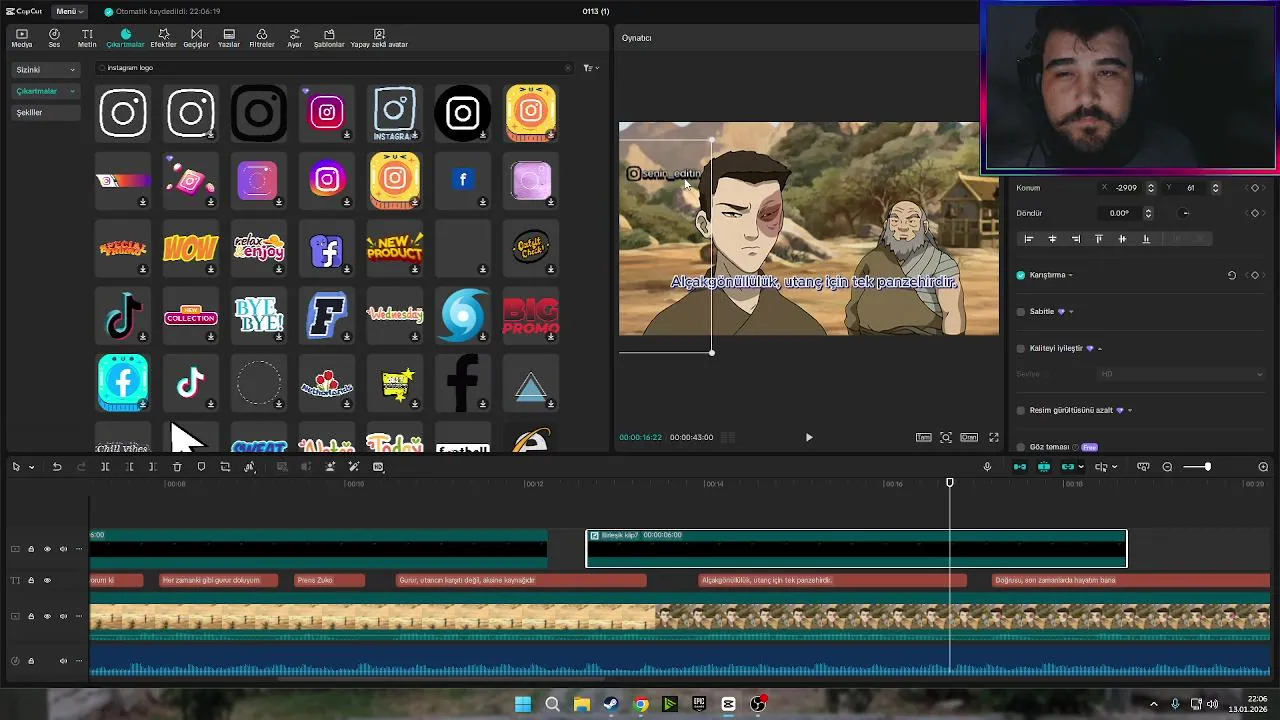Open the Yazılar captions tab
1280x720 pixels.
(229, 38)
